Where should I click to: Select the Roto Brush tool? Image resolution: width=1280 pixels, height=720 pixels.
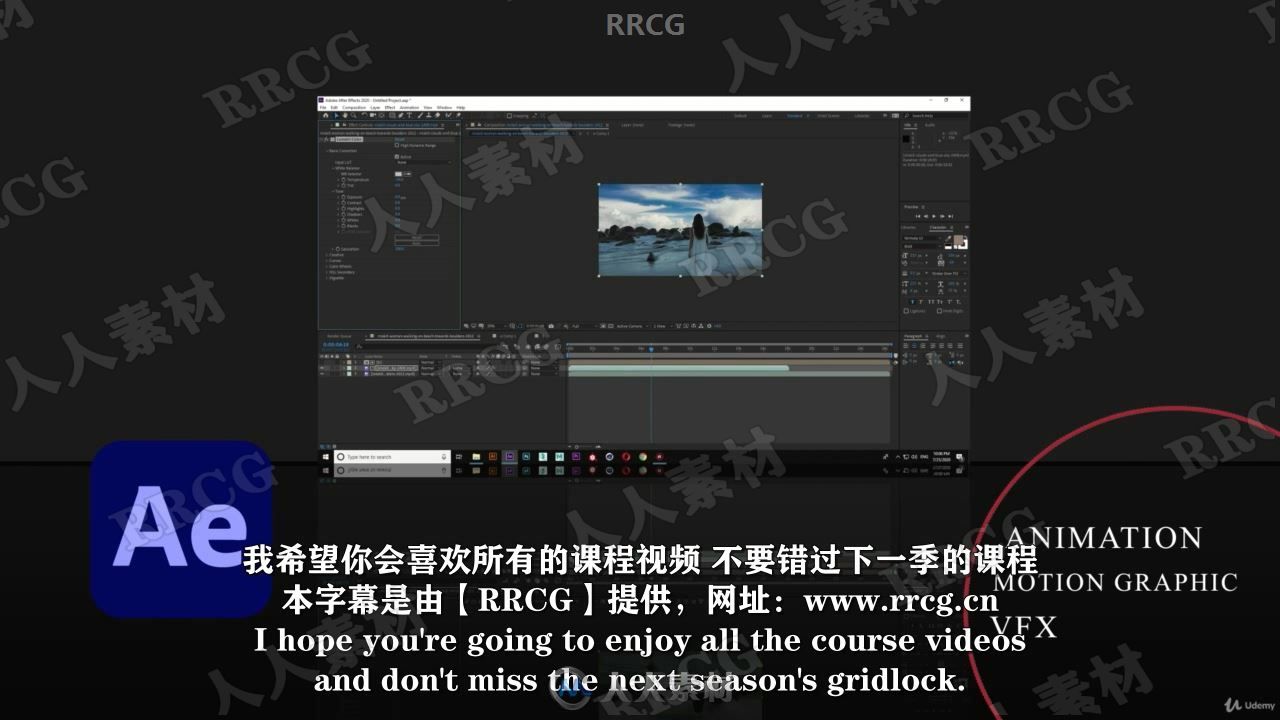pyautogui.click(x=448, y=115)
